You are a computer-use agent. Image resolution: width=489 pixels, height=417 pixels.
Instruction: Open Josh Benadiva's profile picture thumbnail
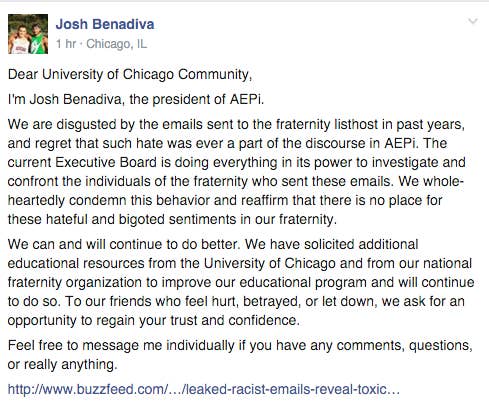[28, 34]
